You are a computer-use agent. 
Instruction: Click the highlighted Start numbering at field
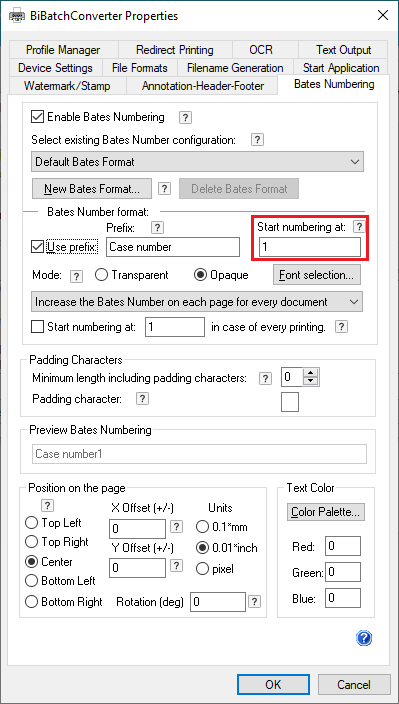pos(310,247)
